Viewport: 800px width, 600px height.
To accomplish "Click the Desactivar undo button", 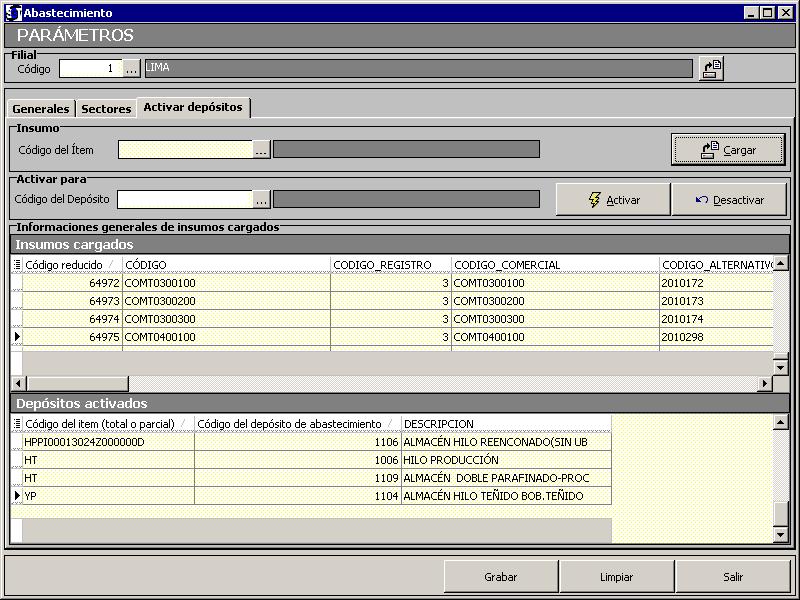I will point(729,200).
